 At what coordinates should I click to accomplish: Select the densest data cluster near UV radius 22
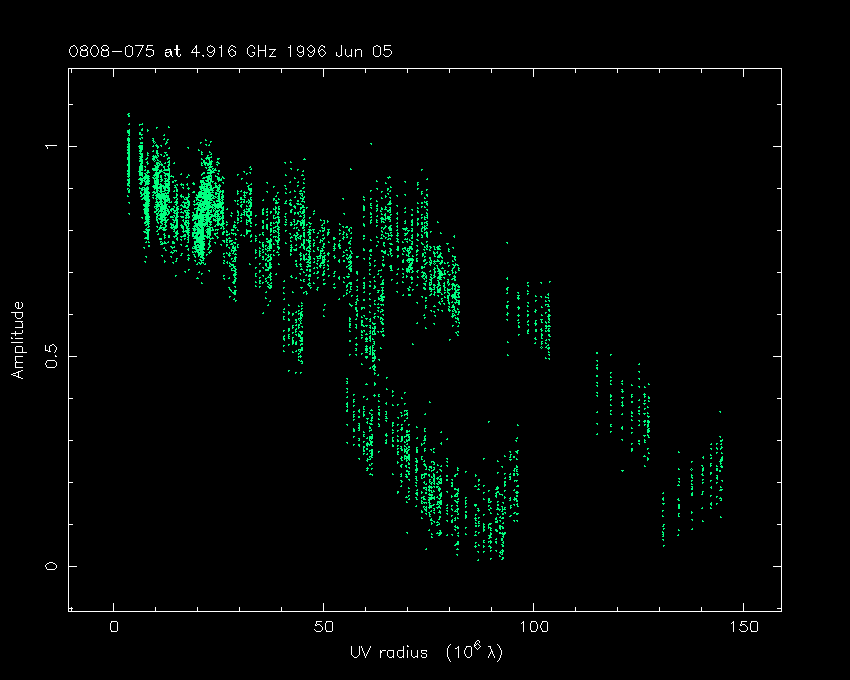(x=207, y=200)
